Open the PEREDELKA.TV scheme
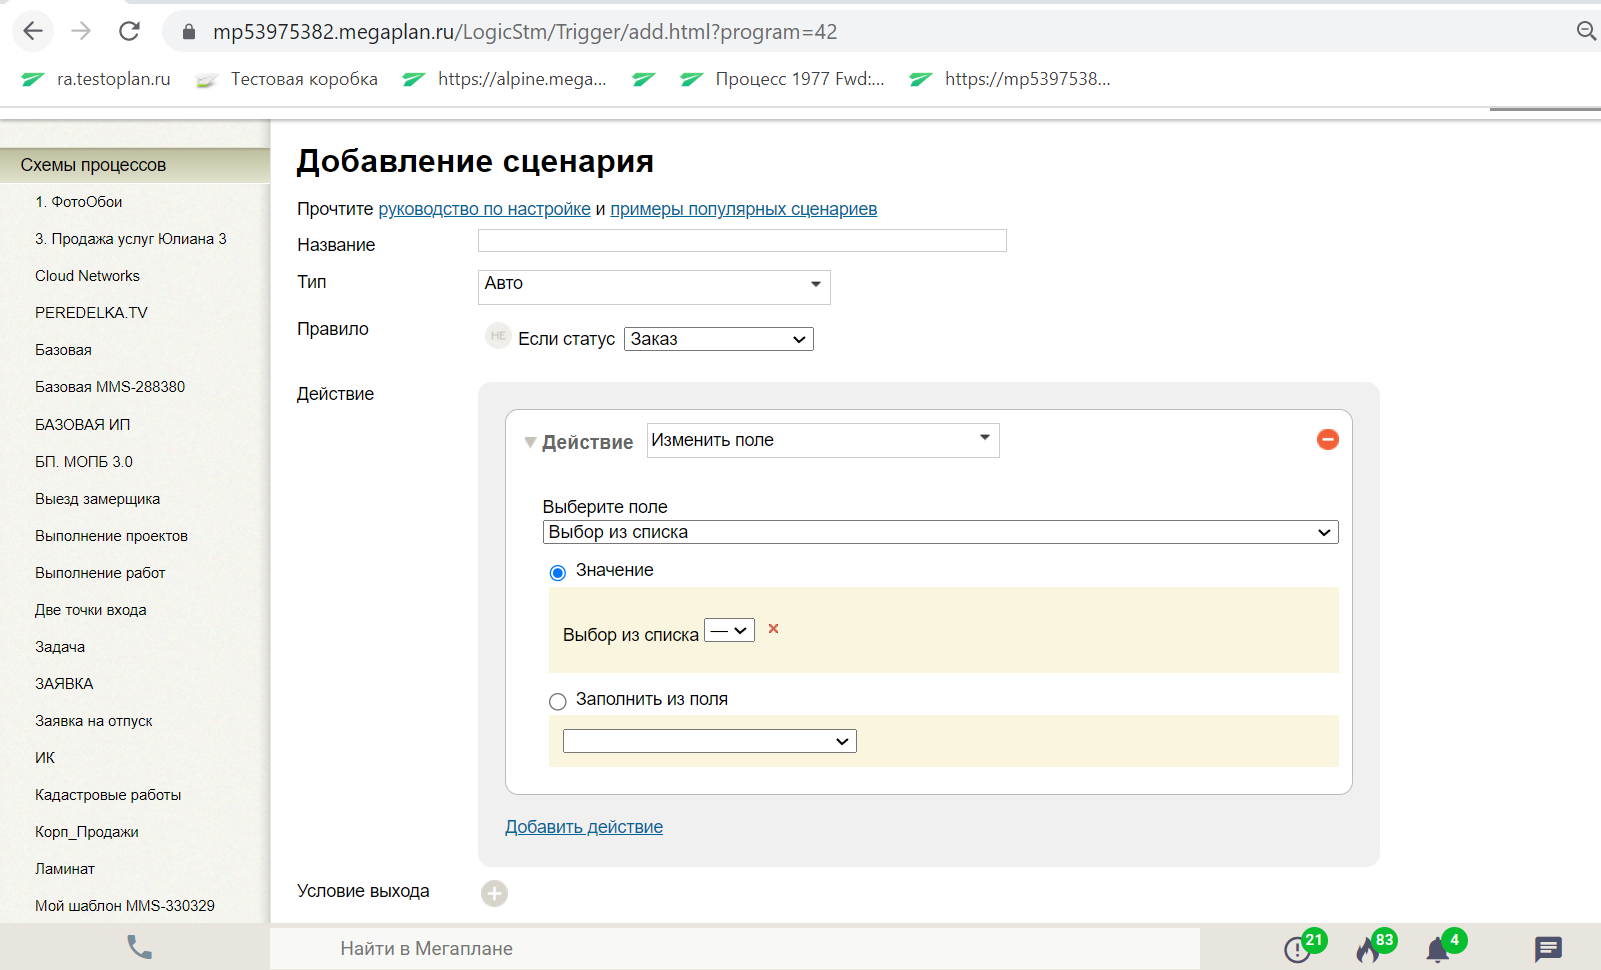The height and width of the screenshot is (970, 1601). [91, 313]
